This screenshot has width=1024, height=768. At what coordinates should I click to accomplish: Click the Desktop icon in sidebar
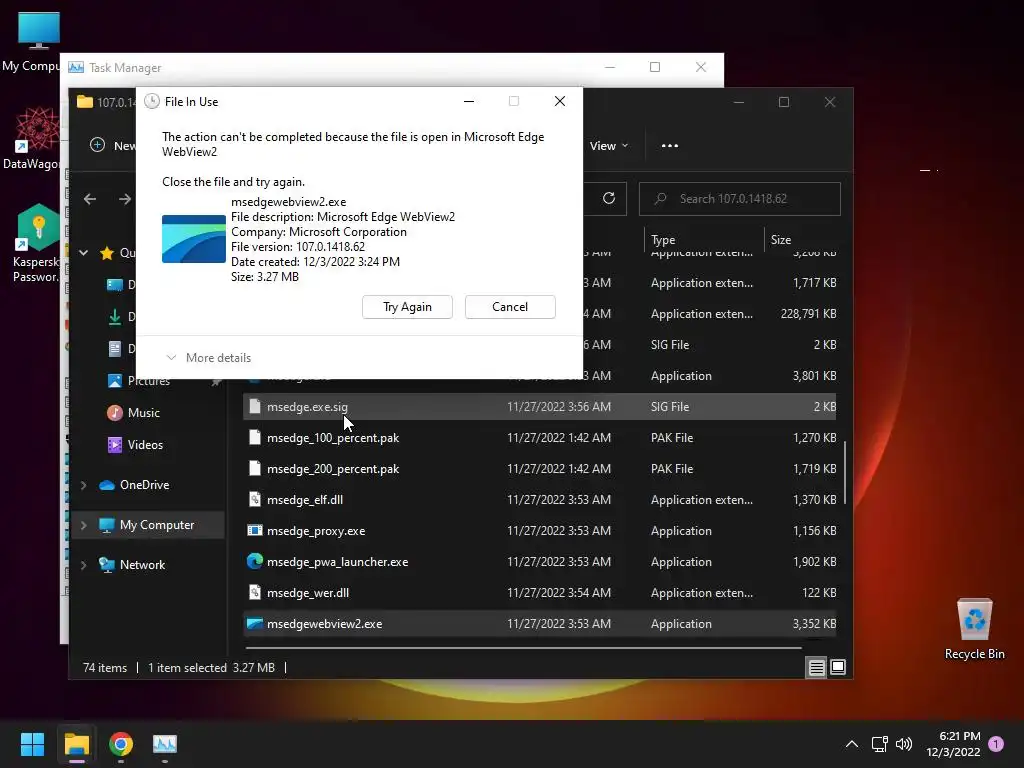coord(115,285)
